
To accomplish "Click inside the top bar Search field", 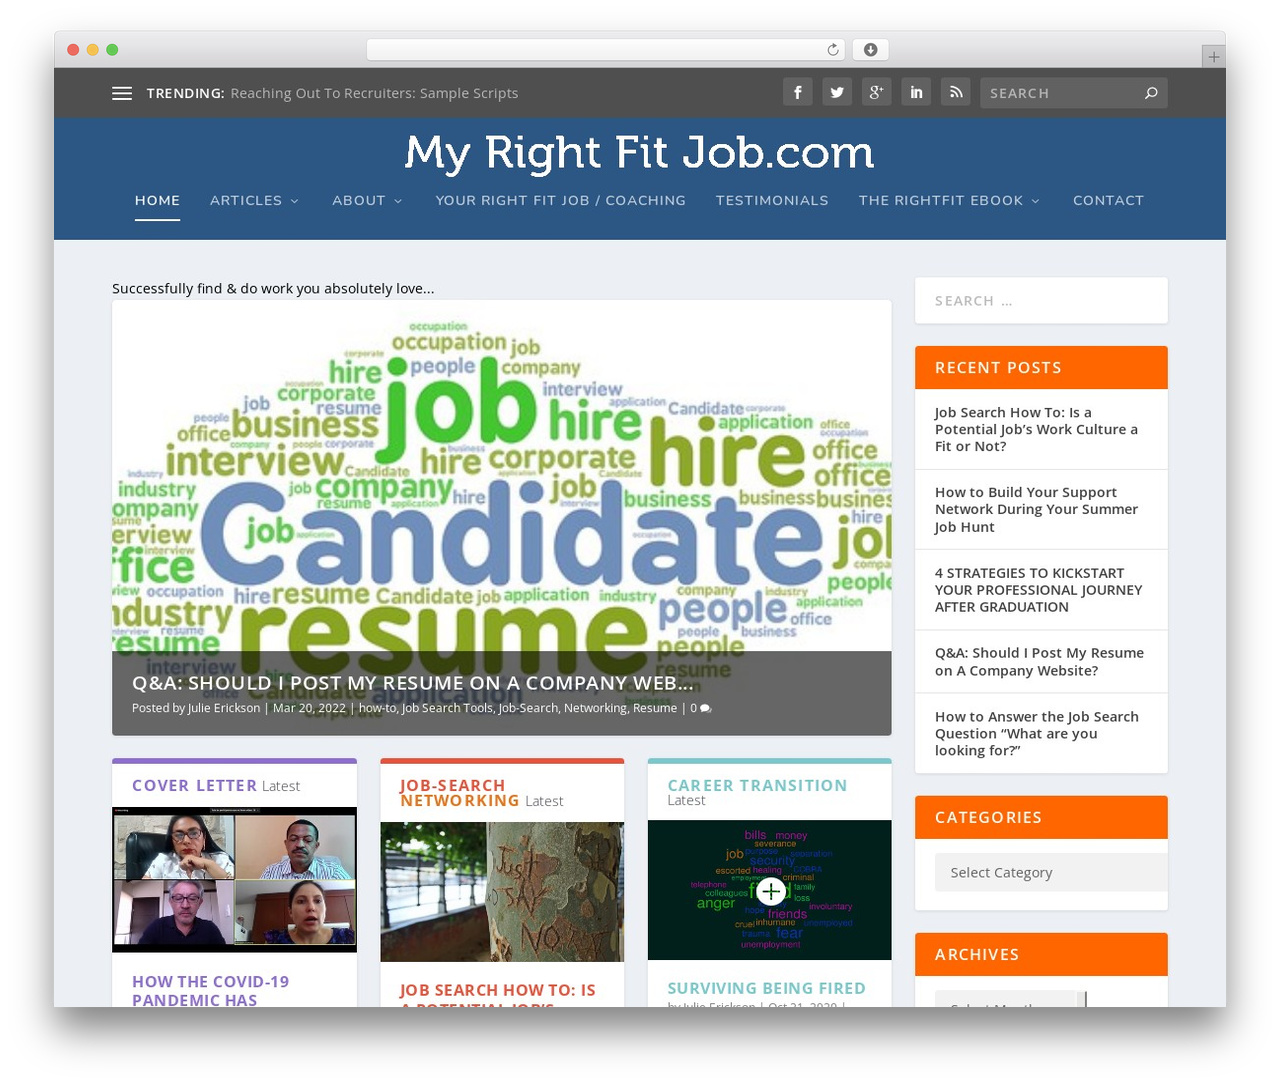I will pos(1060,93).
